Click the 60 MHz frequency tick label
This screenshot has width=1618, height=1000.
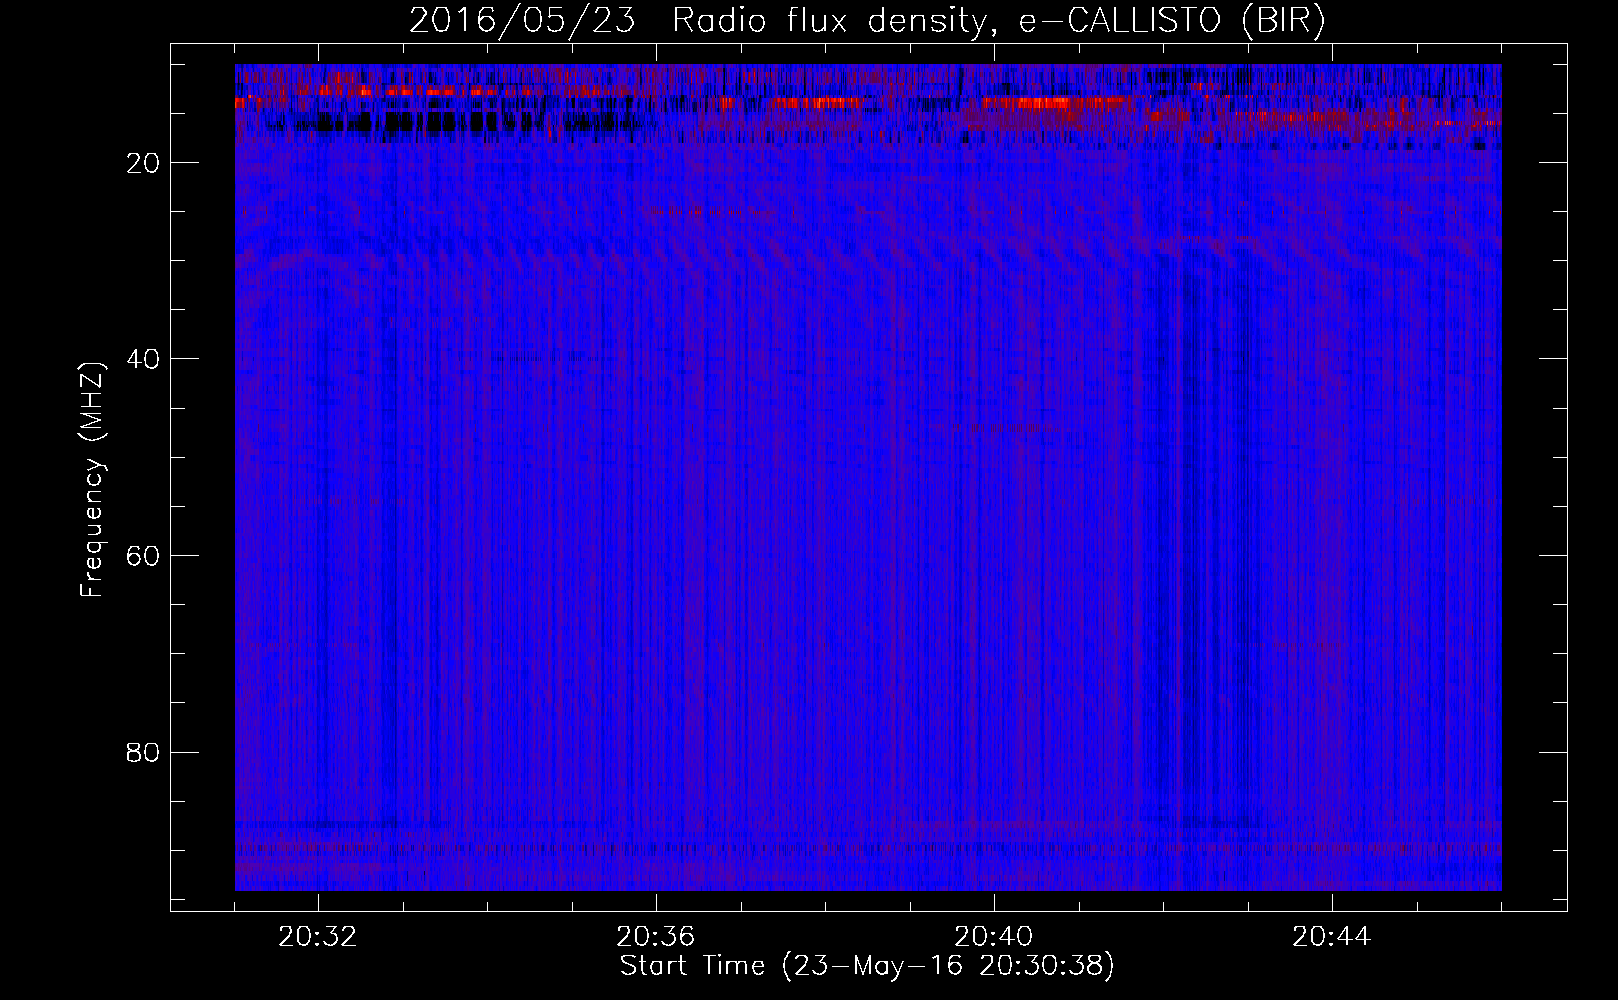[144, 556]
